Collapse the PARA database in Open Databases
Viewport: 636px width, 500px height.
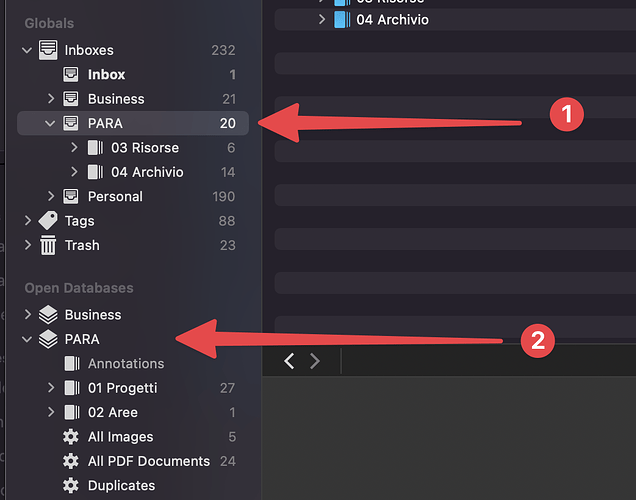[27, 339]
